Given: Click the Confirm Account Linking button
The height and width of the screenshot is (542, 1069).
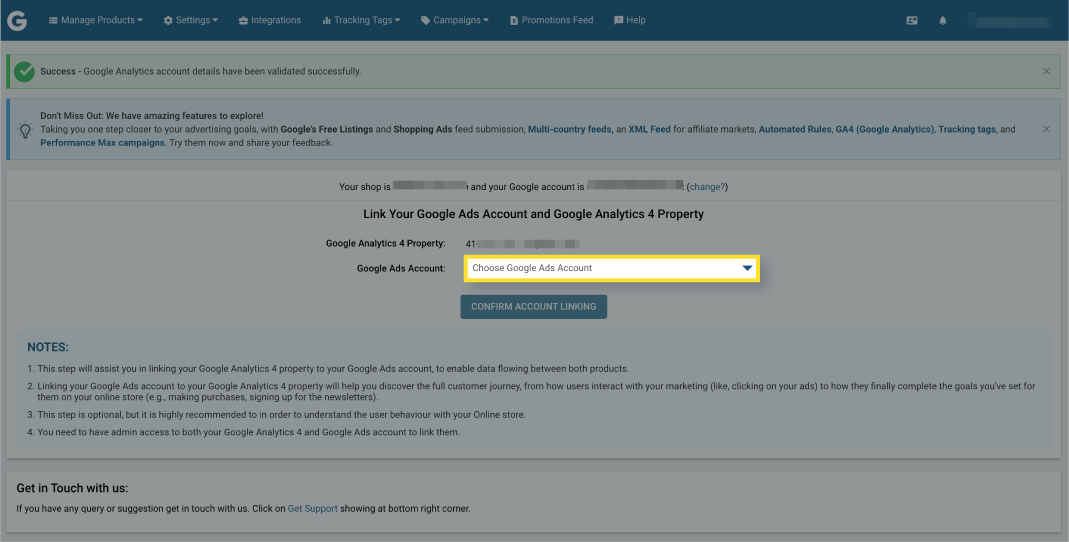Looking at the screenshot, I should (x=534, y=307).
